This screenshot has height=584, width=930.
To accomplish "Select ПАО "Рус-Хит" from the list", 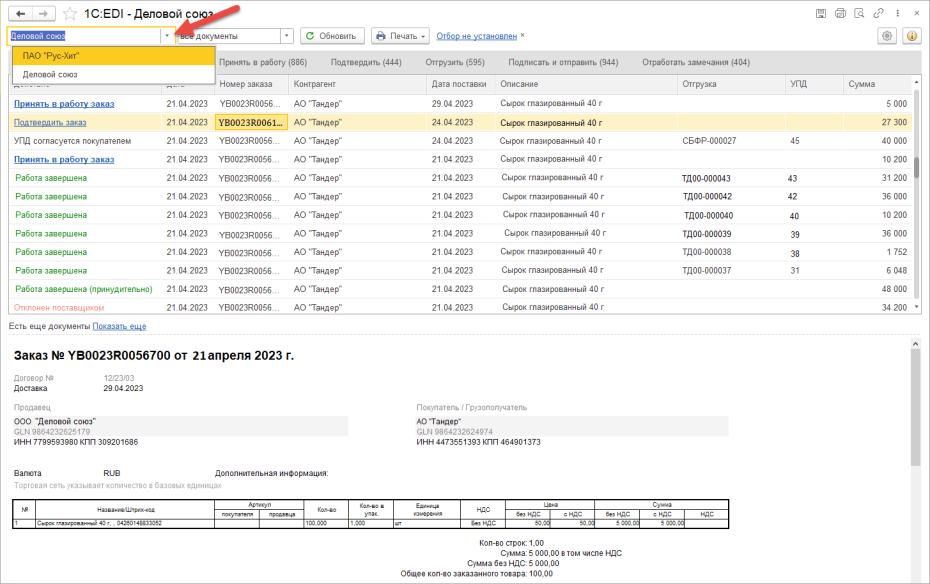I will [x=114, y=56].
